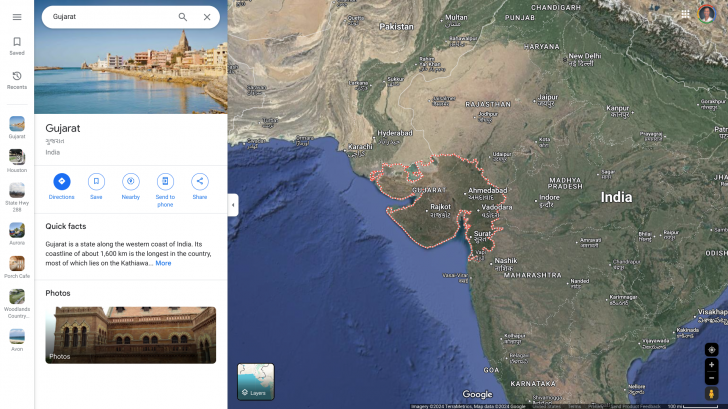
Task: Show your current location
Action: [x=711, y=349]
